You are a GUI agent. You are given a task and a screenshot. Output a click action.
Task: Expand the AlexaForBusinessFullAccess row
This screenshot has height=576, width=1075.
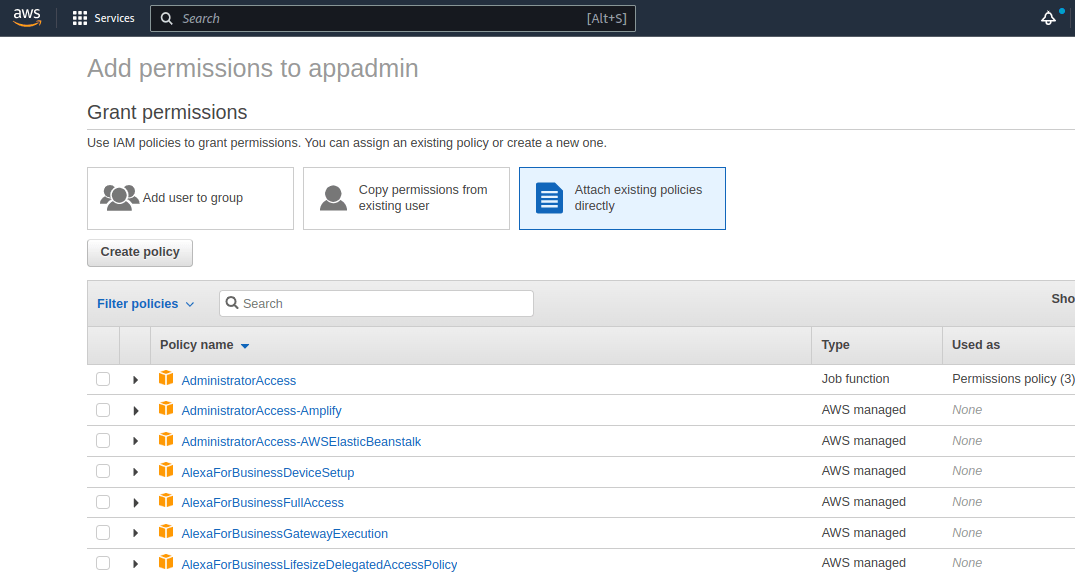135,503
